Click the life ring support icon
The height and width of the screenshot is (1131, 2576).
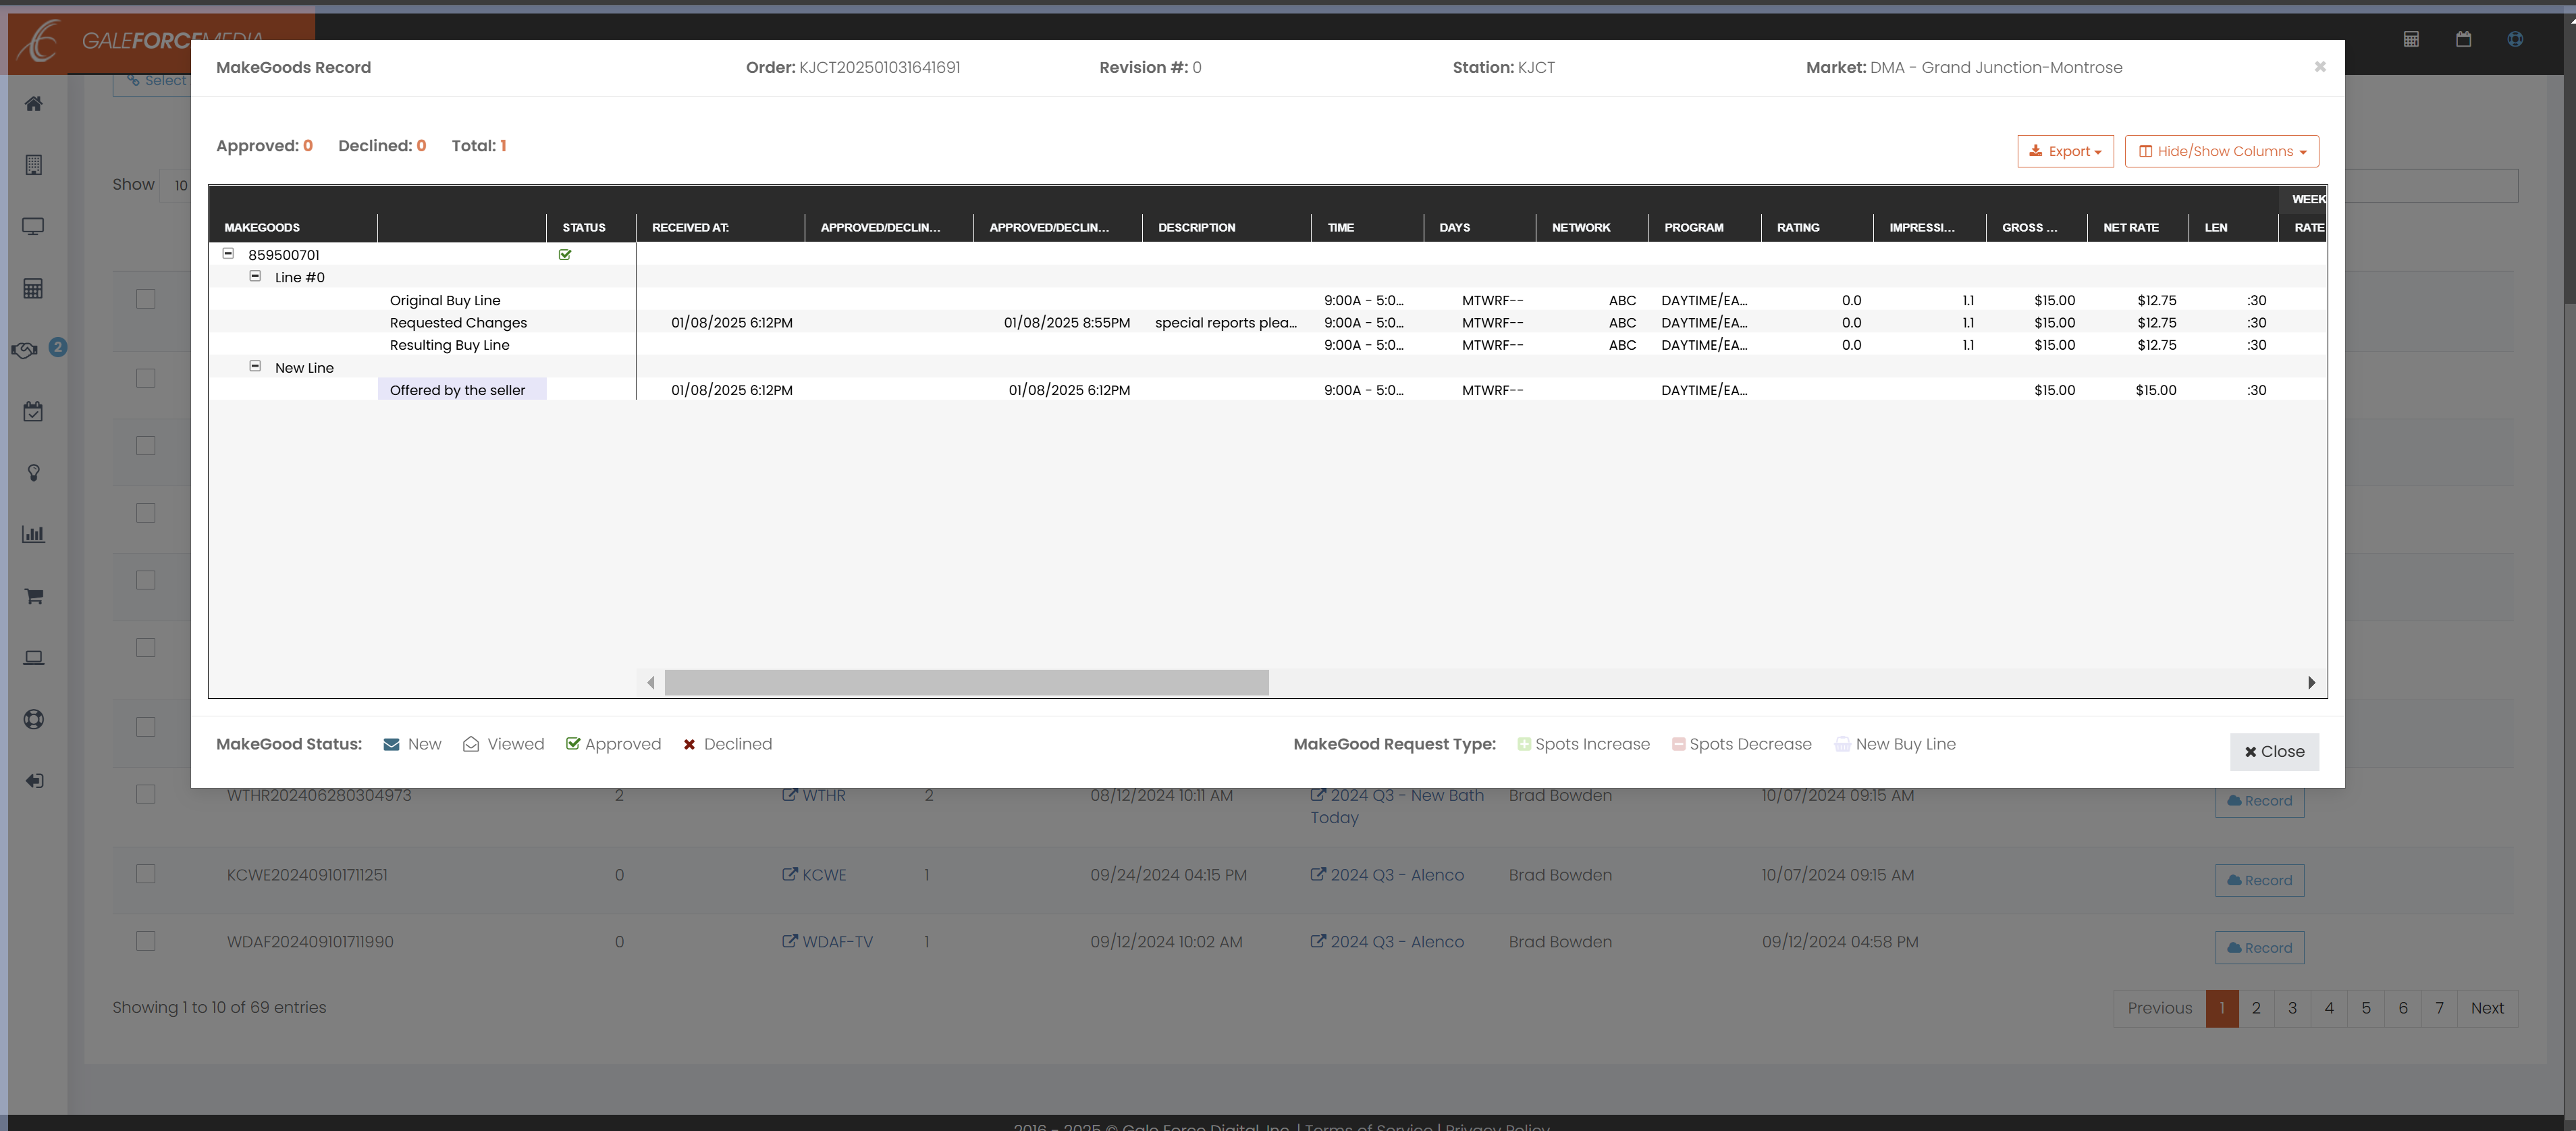point(33,719)
